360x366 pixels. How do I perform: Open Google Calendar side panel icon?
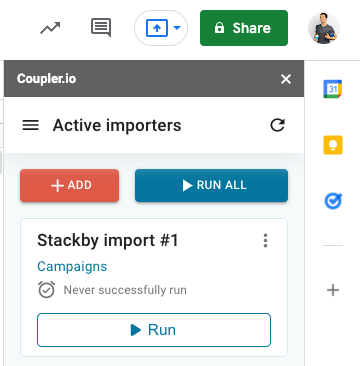pos(333,89)
